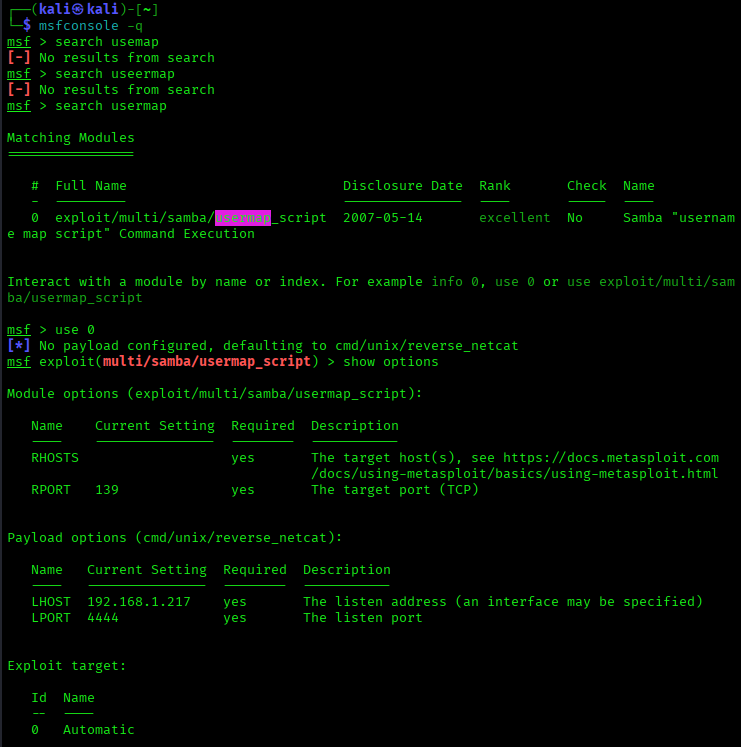Click the 'Automatic' target name
Image resolution: width=741 pixels, height=747 pixels.
[99, 730]
